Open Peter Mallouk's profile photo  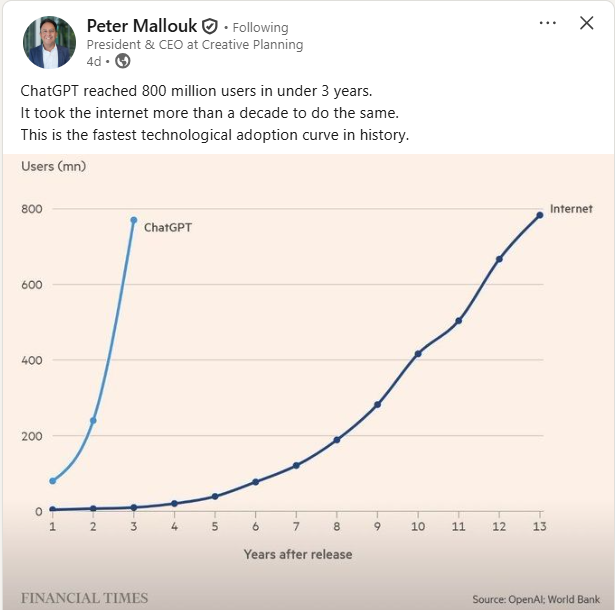click(x=49, y=42)
